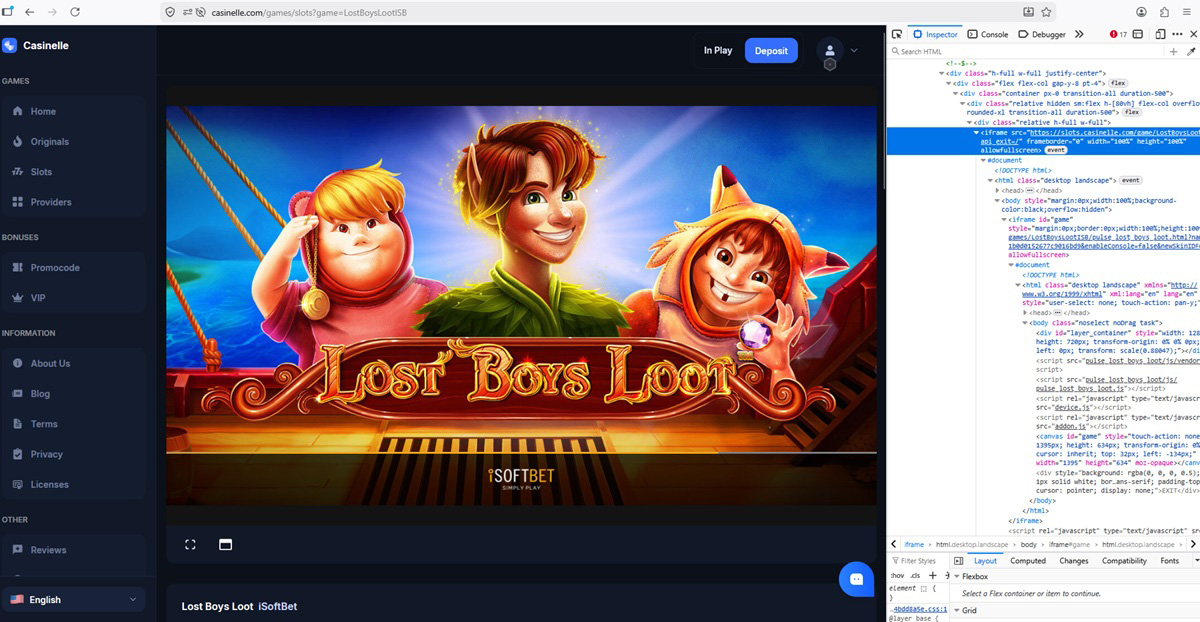Click the error count badge showing 17
Screen dimensions: 1200x622
coord(1118,34)
